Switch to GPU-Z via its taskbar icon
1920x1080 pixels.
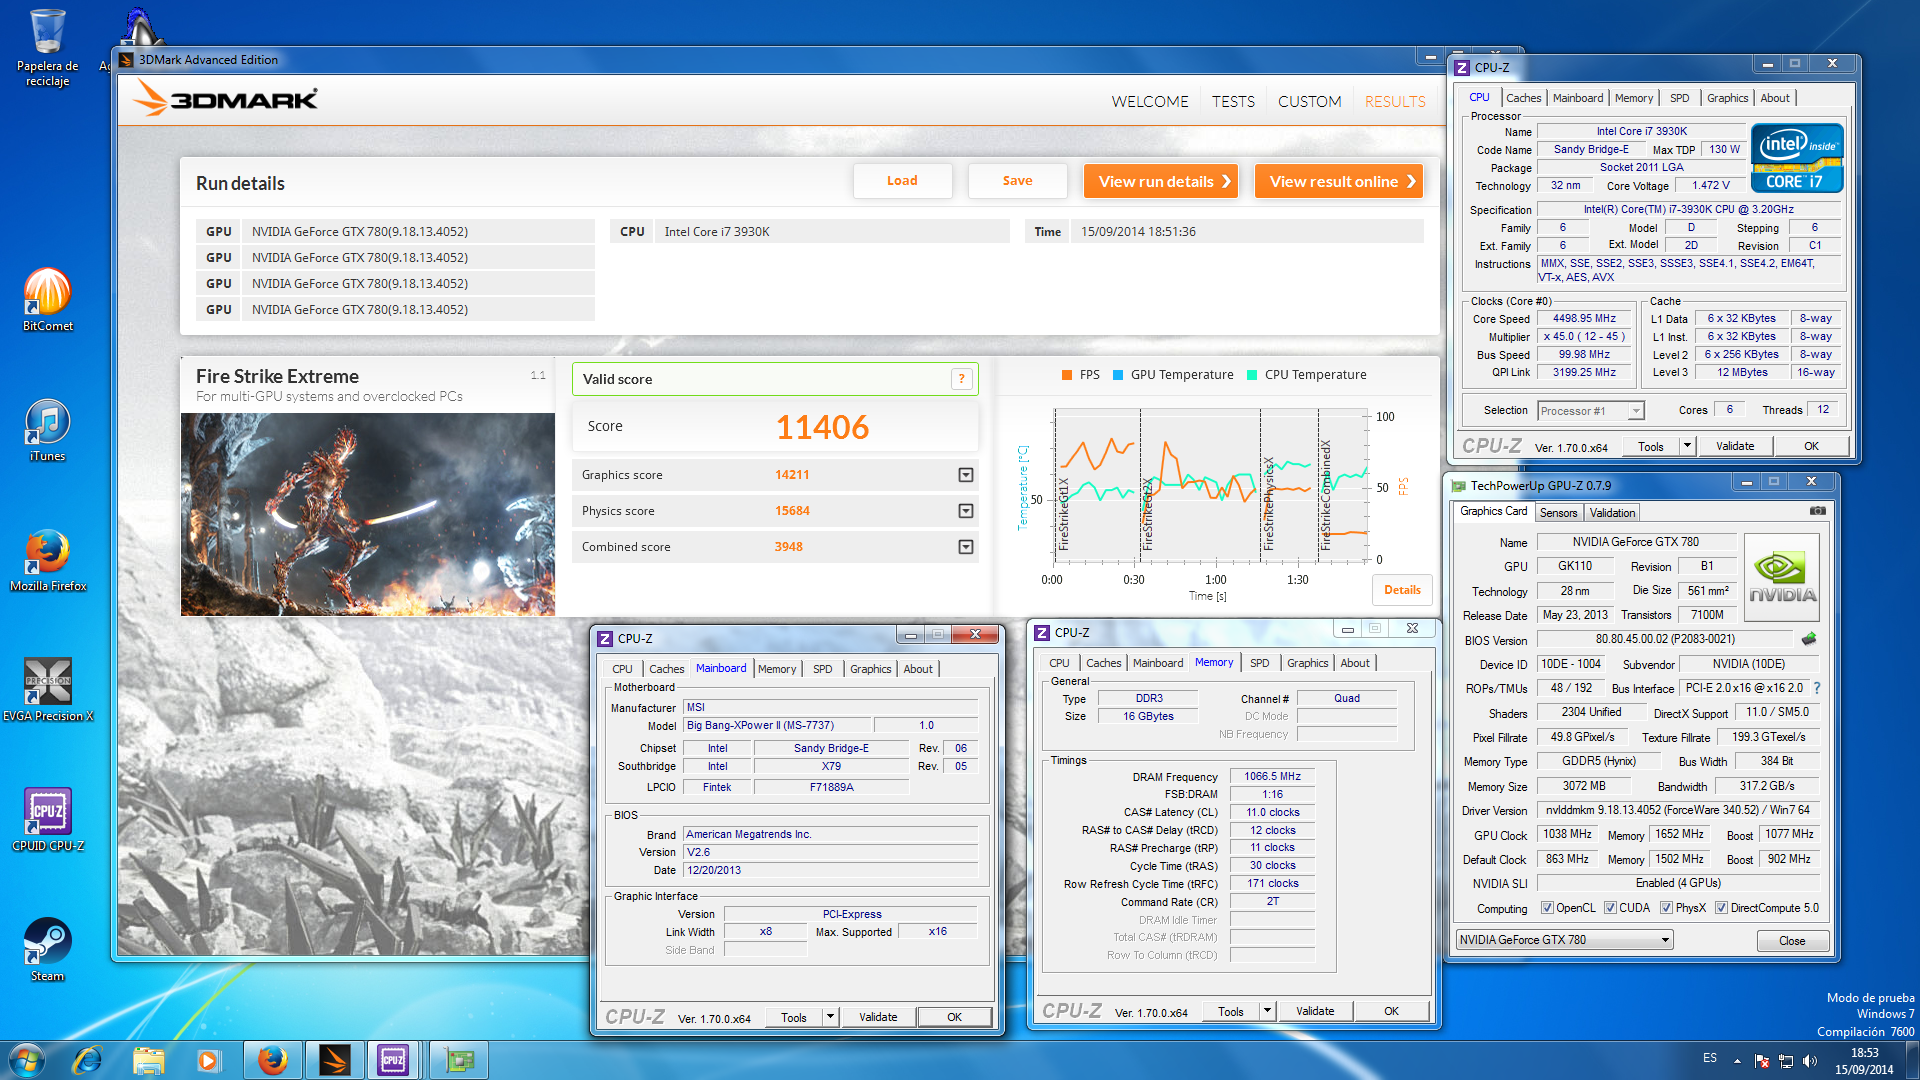(458, 1060)
